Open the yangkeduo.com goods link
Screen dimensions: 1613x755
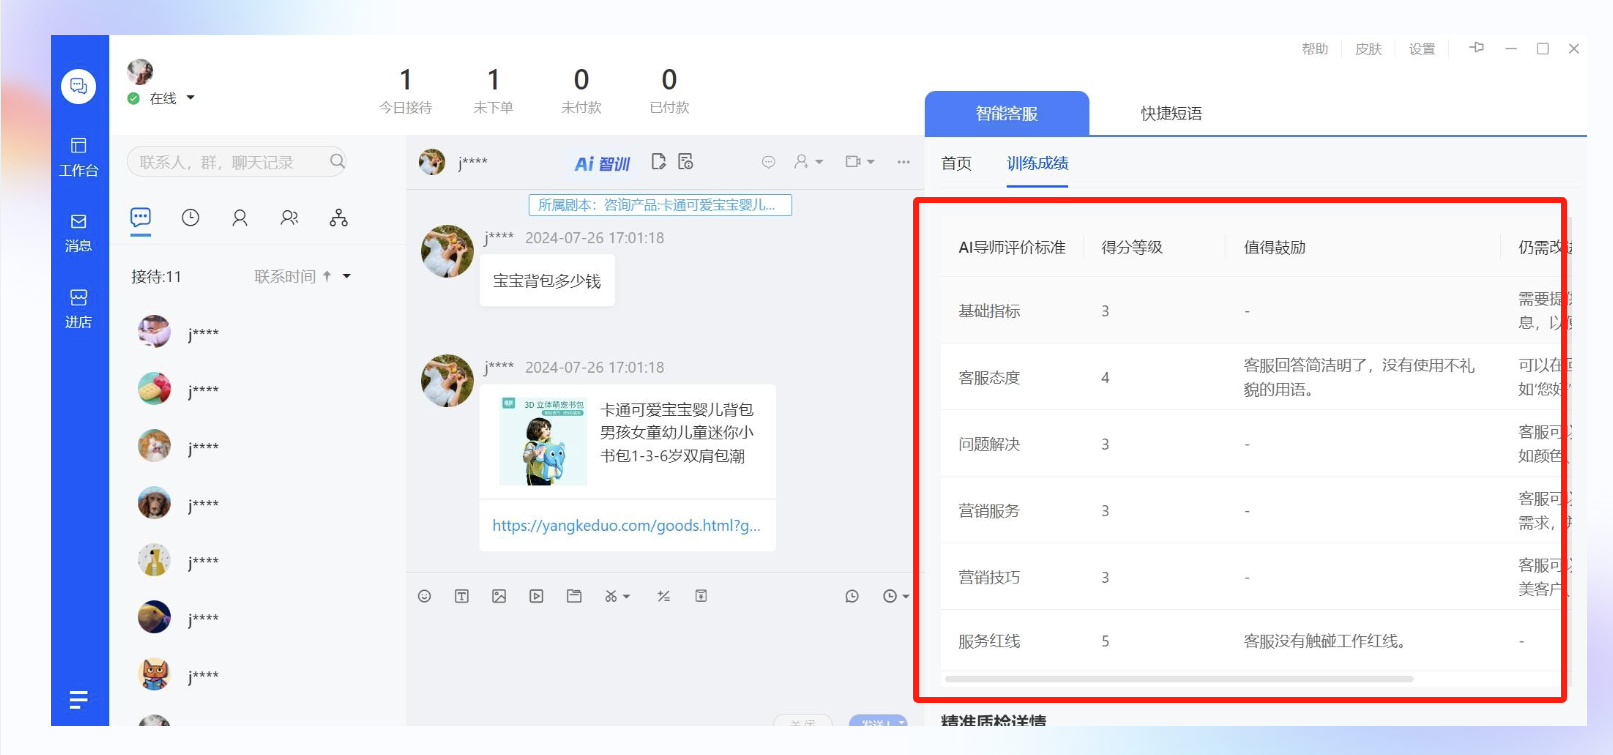(x=626, y=525)
